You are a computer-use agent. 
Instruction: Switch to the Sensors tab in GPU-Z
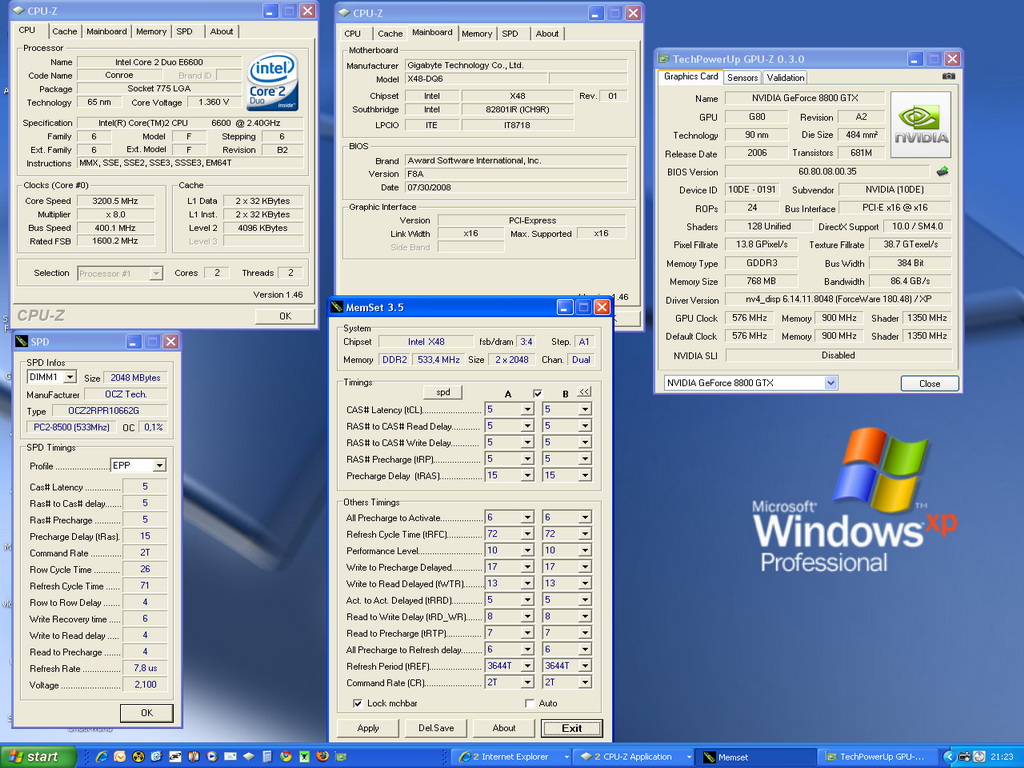pyautogui.click(x=742, y=77)
